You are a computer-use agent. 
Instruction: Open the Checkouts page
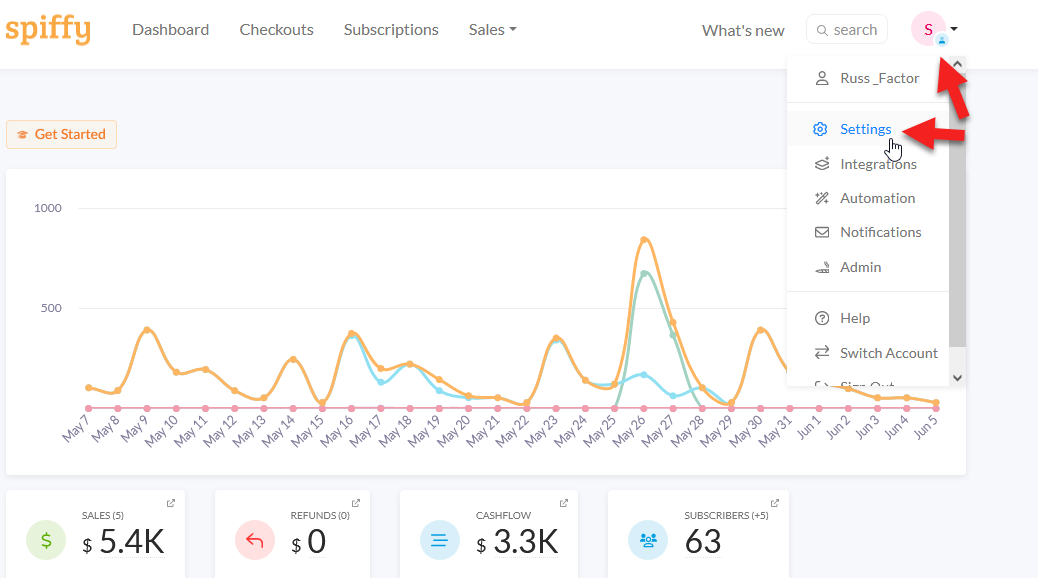click(277, 30)
